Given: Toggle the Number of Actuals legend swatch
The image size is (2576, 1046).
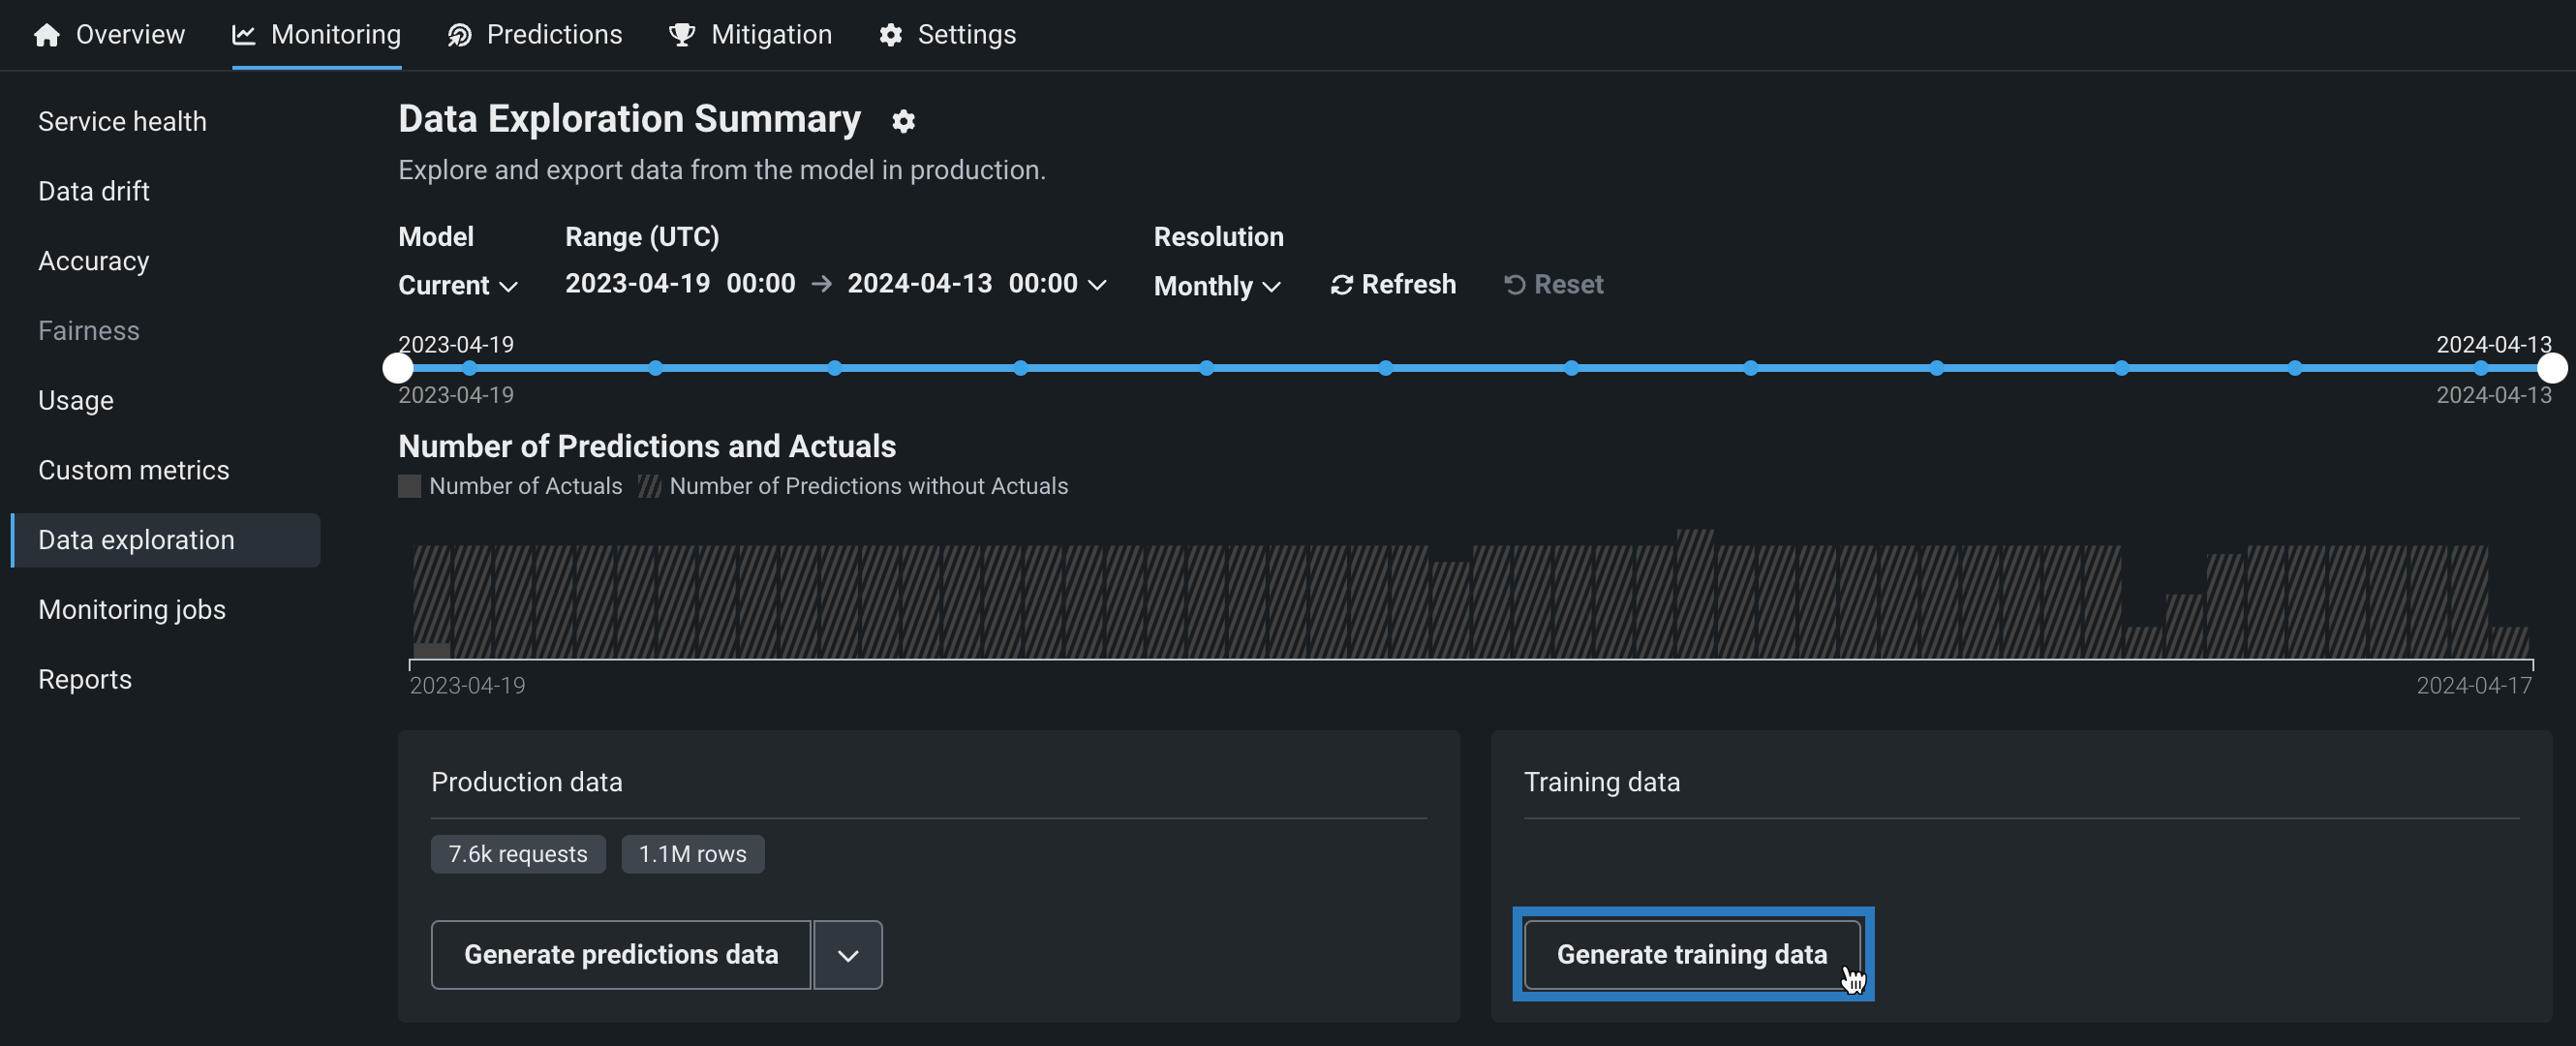Looking at the screenshot, I should 409,486.
